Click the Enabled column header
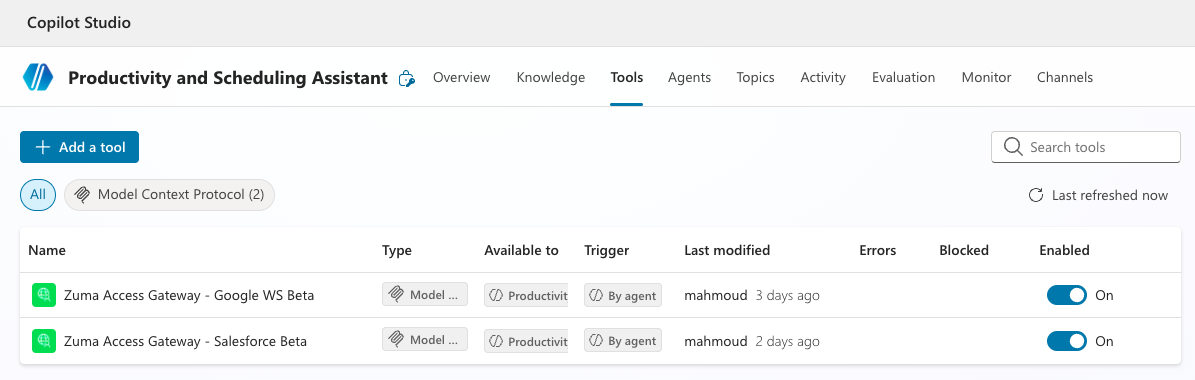The width and height of the screenshot is (1195, 380). click(x=1065, y=250)
